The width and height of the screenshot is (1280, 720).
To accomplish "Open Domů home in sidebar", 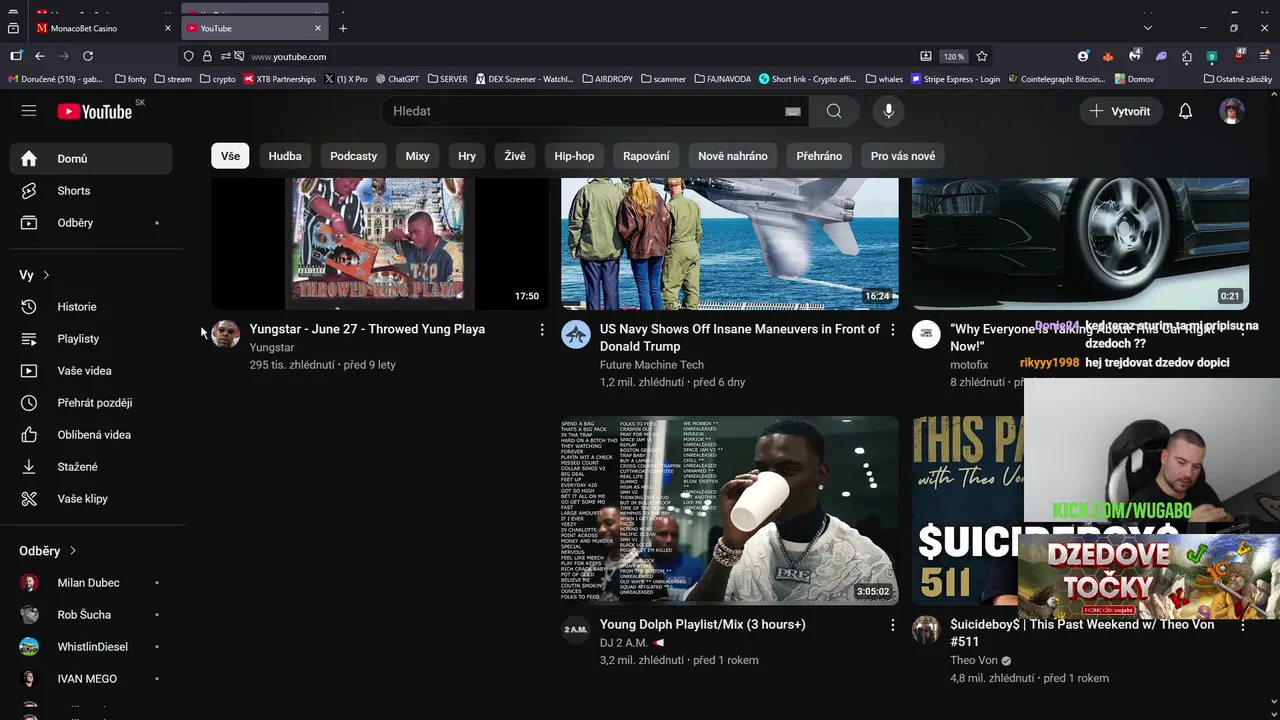I will pos(91,159).
